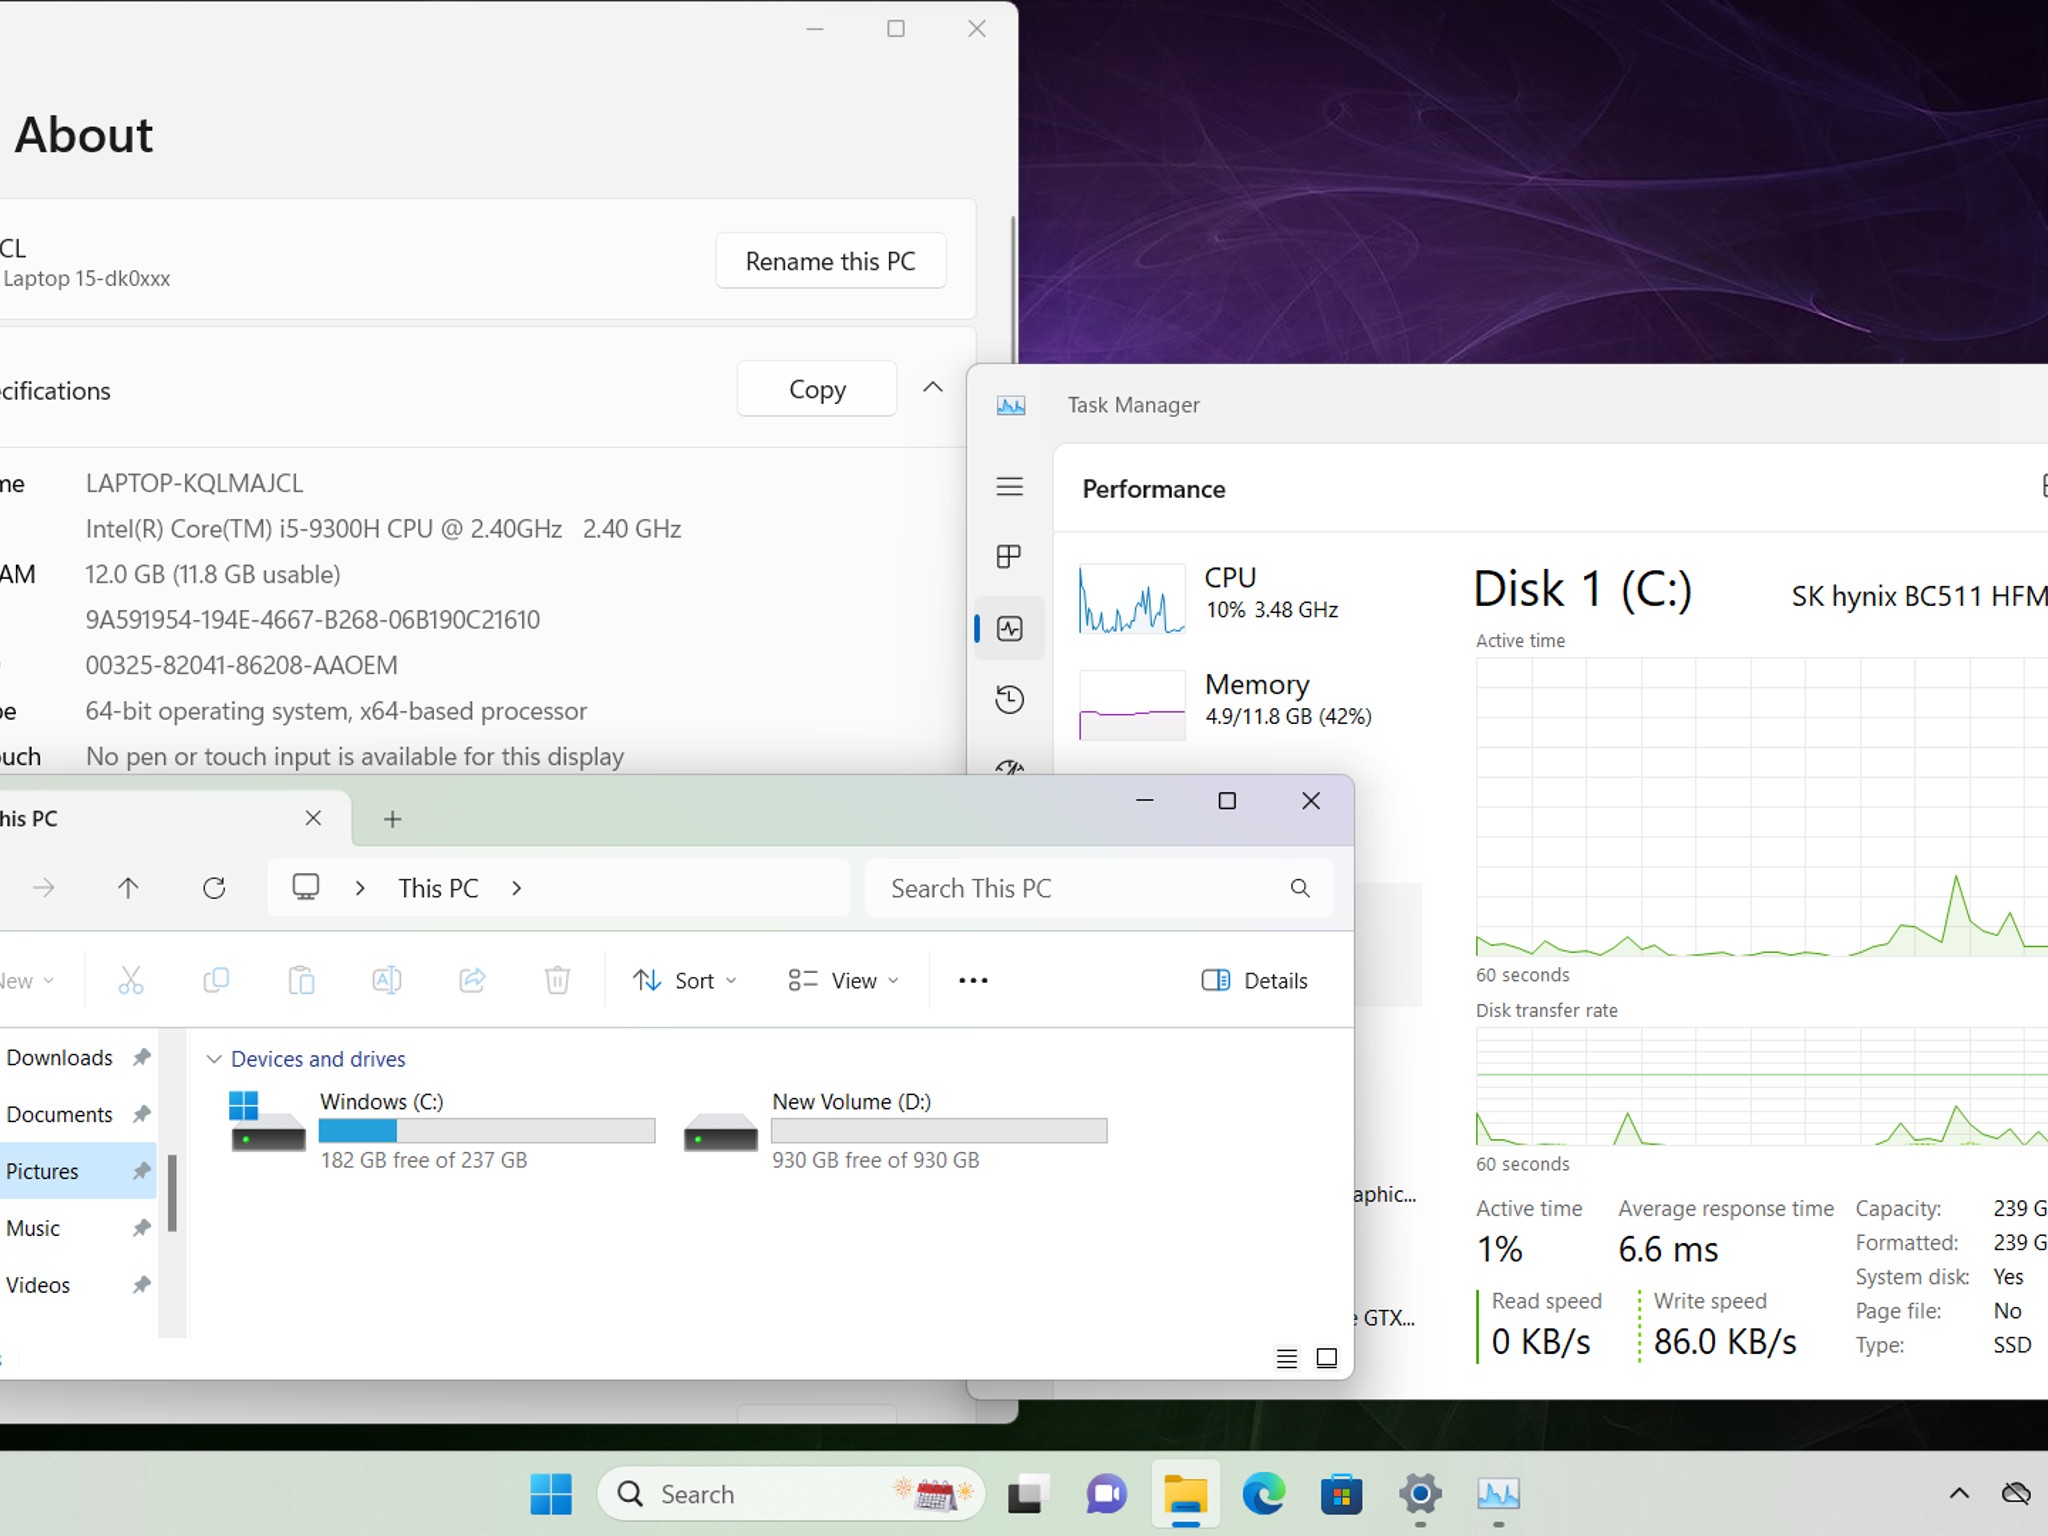2048x1536 pixels.
Task: Expand chevron after This PC in address bar
Action: [517, 888]
